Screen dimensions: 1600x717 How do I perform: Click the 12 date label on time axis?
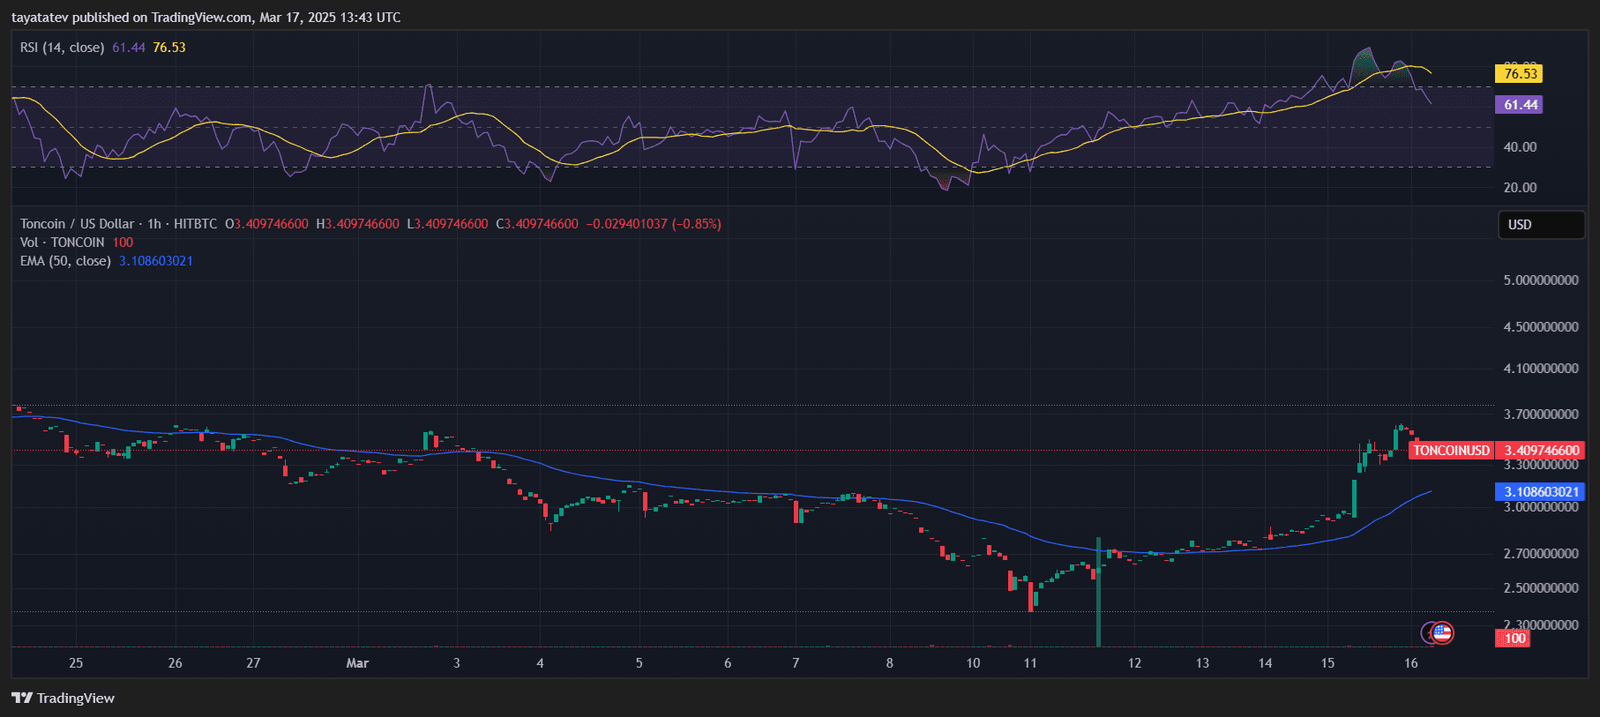click(1134, 663)
